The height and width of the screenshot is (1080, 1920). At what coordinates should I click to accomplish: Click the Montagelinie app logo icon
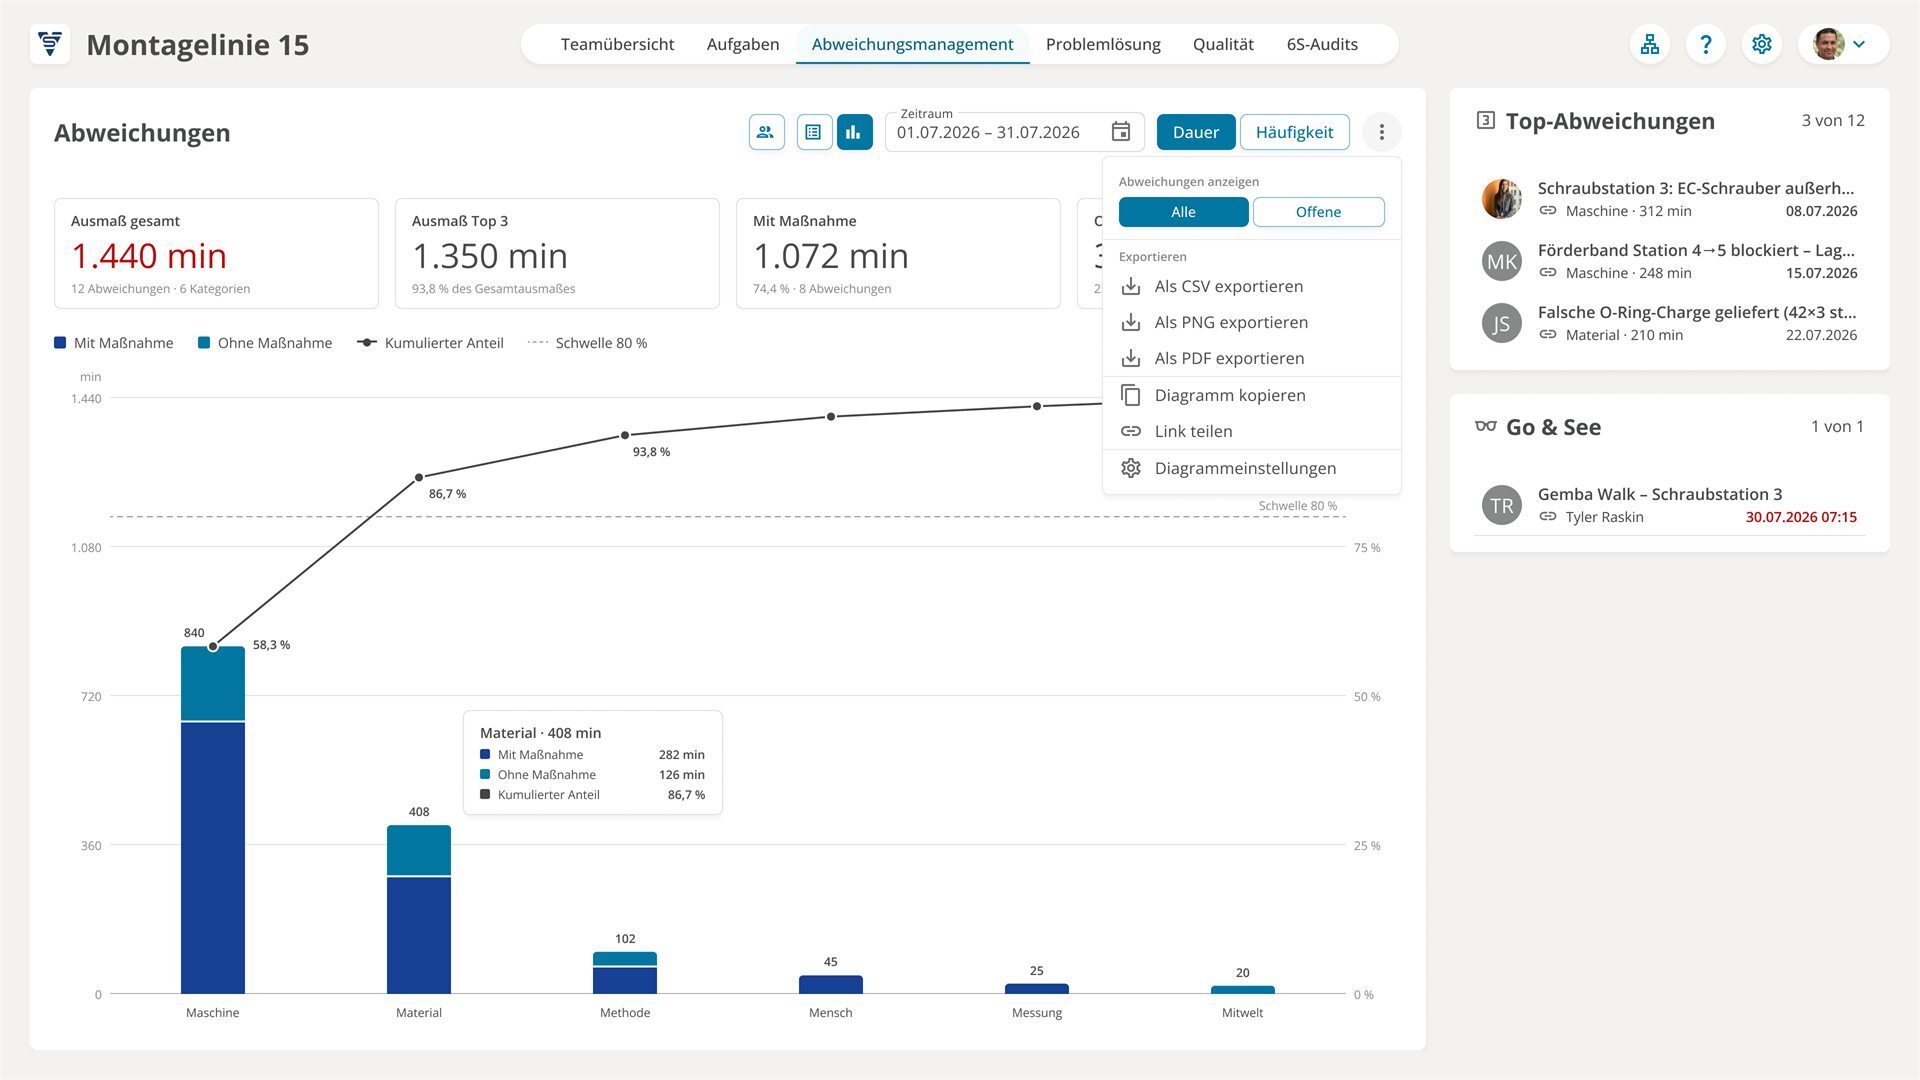click(x=50, y=44)
